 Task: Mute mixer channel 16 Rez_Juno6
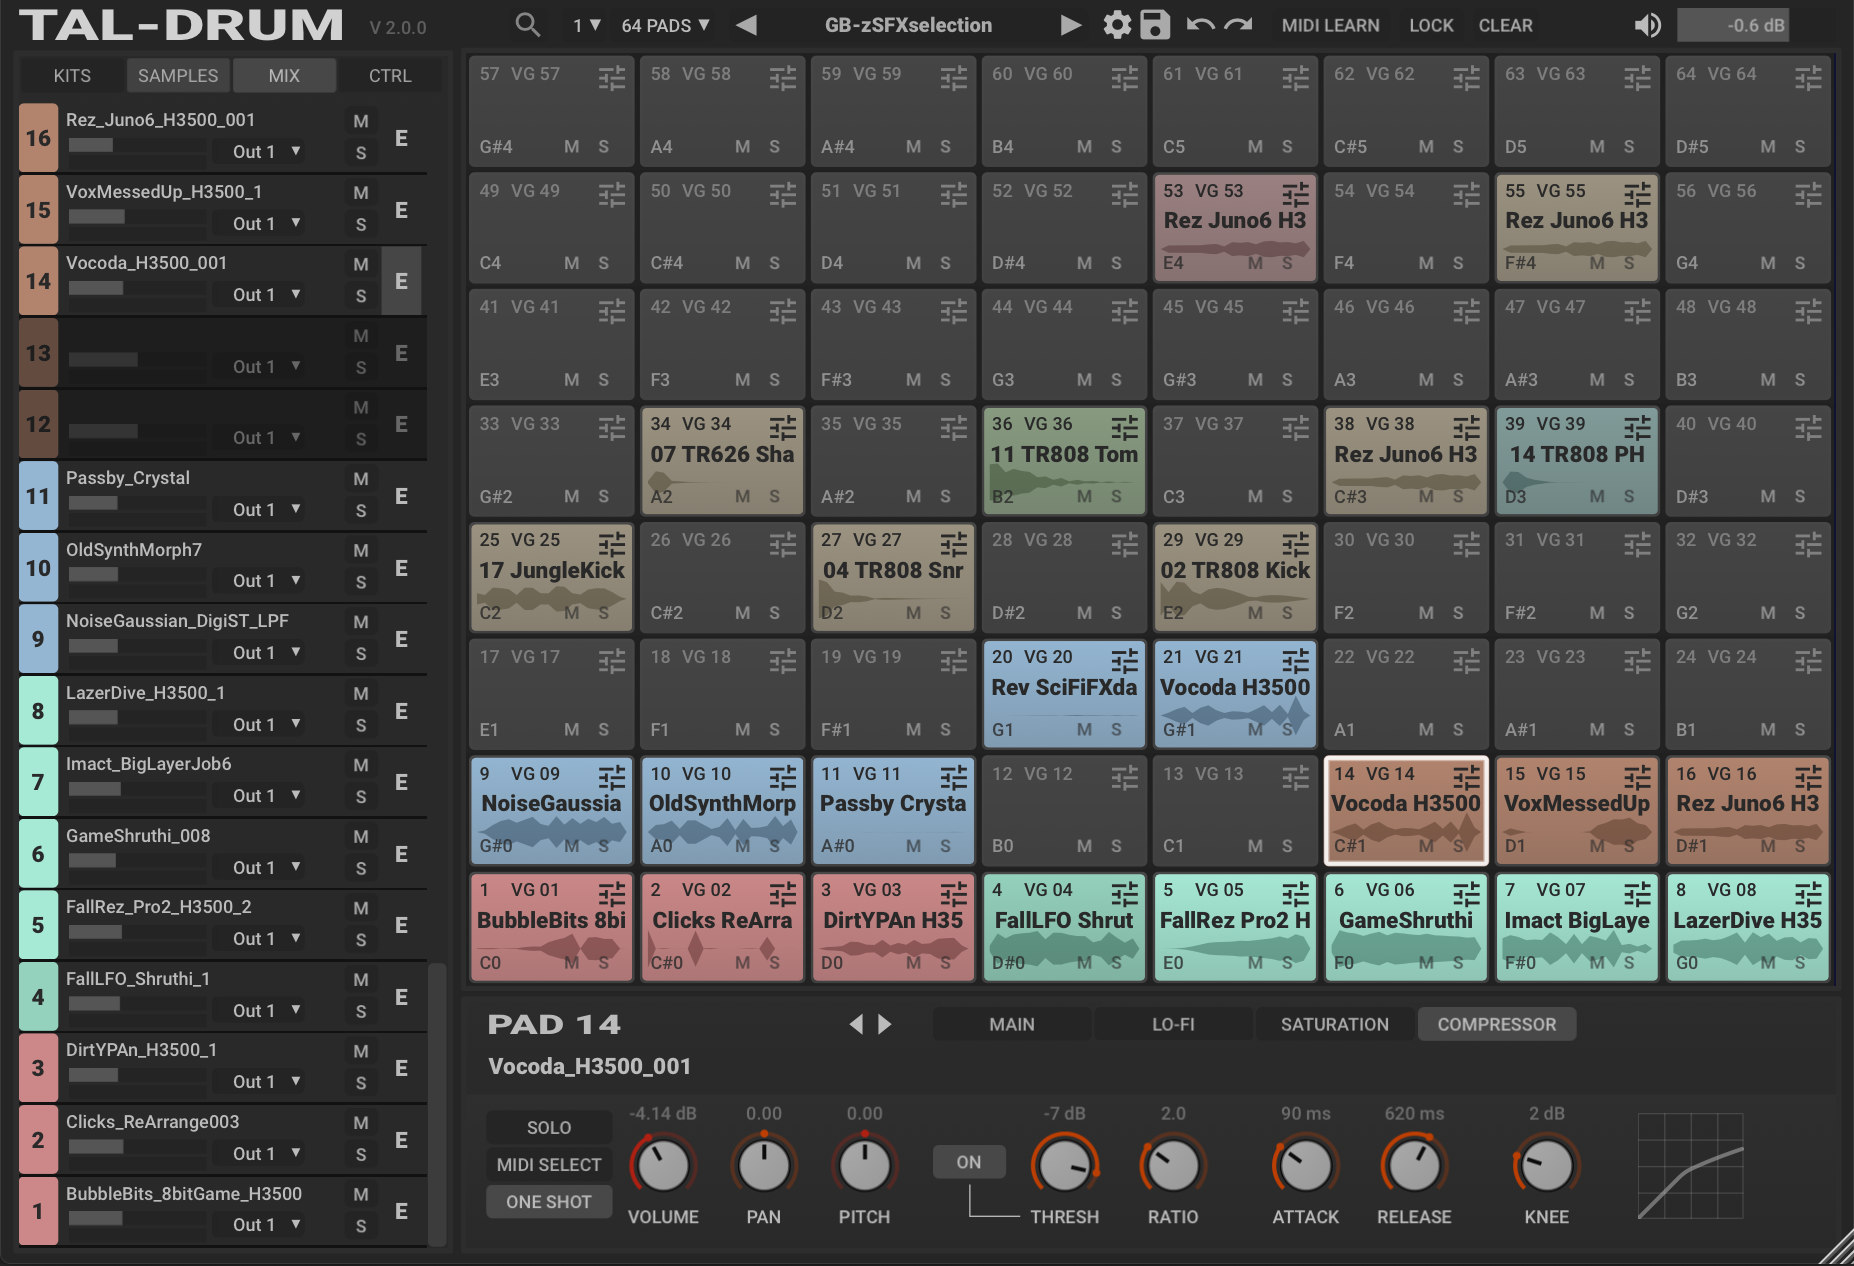pos(361,121)
